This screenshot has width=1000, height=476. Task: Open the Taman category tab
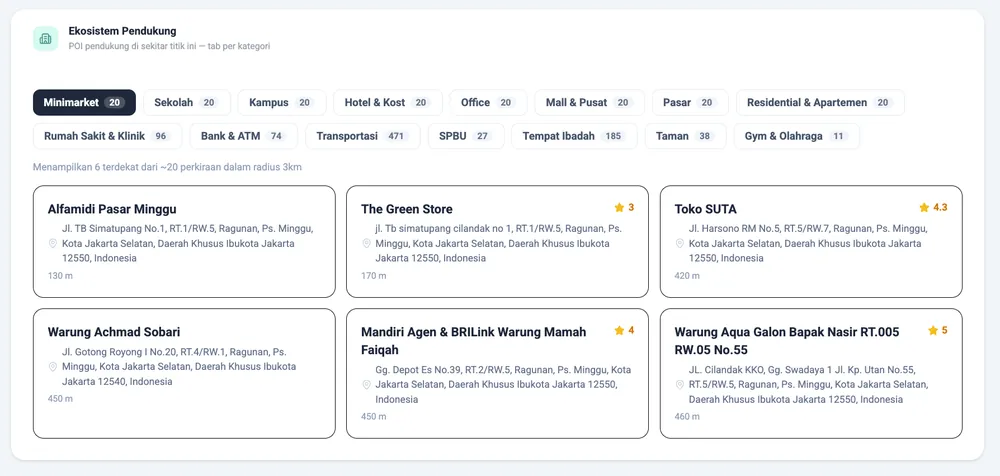(686, 136)
